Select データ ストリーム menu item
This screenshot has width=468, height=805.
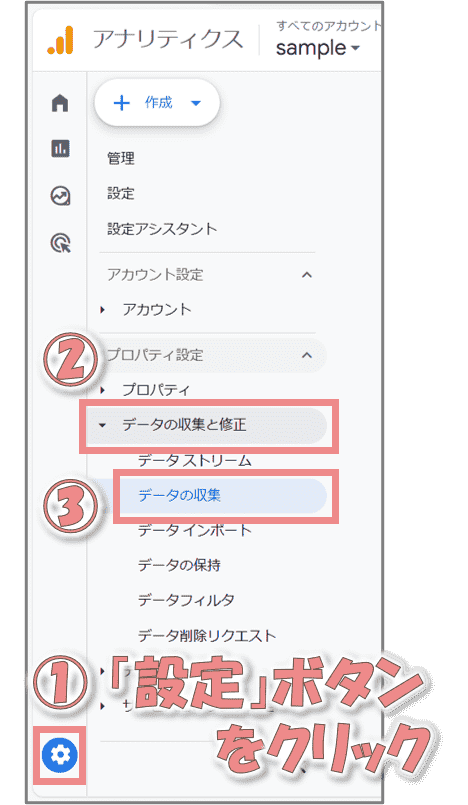coord(194,461)
